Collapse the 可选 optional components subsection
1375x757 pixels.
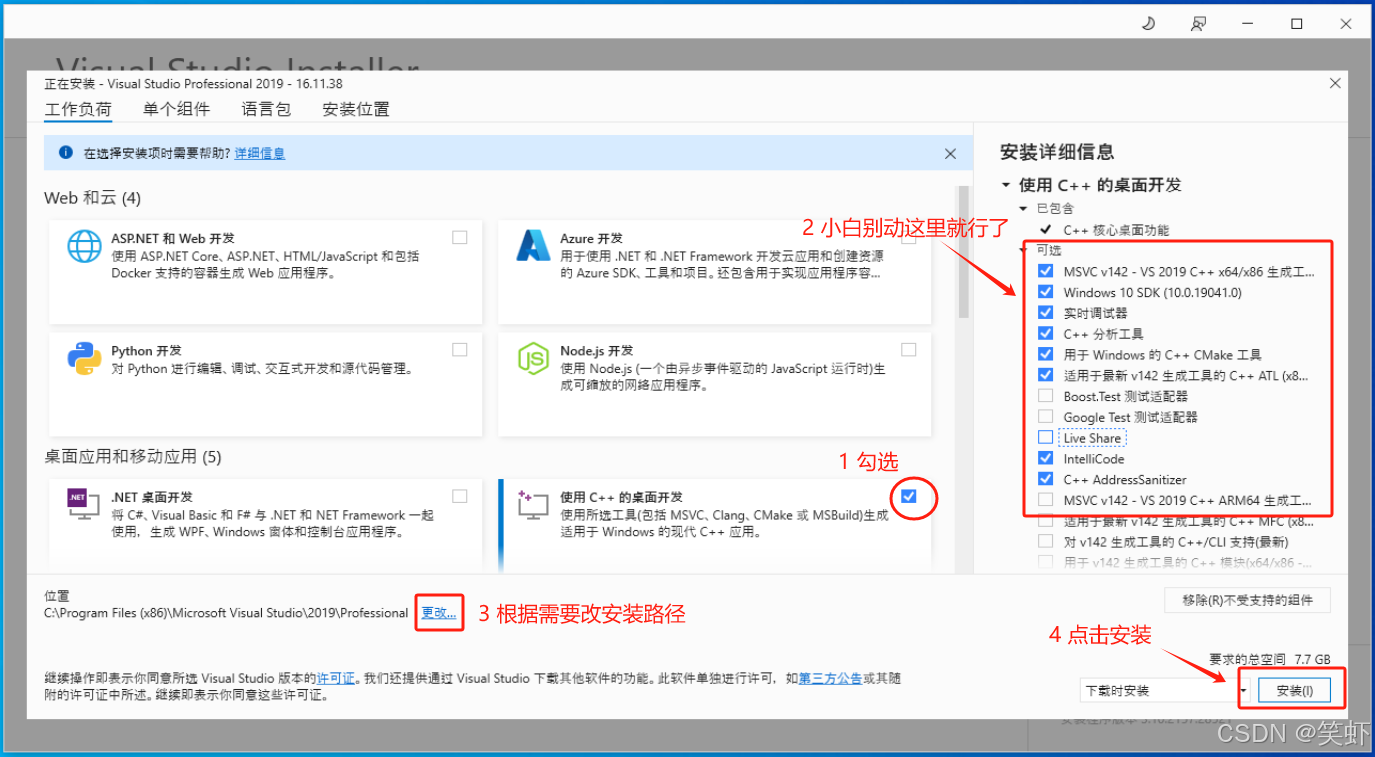tap(1023, 249)
